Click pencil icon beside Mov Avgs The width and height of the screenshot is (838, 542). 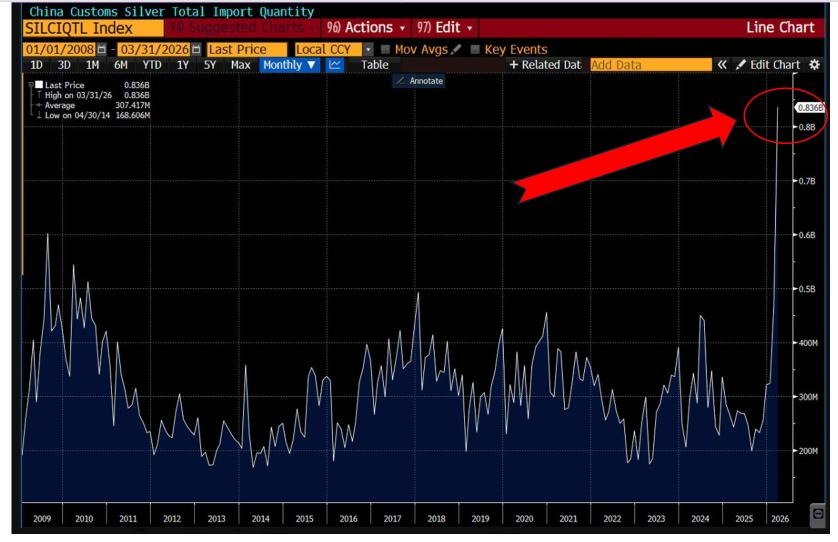pos(456,49)
